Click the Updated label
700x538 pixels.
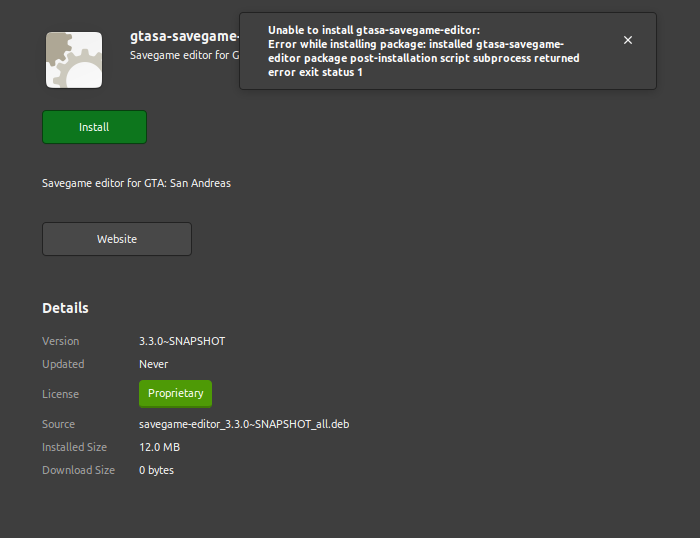pos(63,364)
